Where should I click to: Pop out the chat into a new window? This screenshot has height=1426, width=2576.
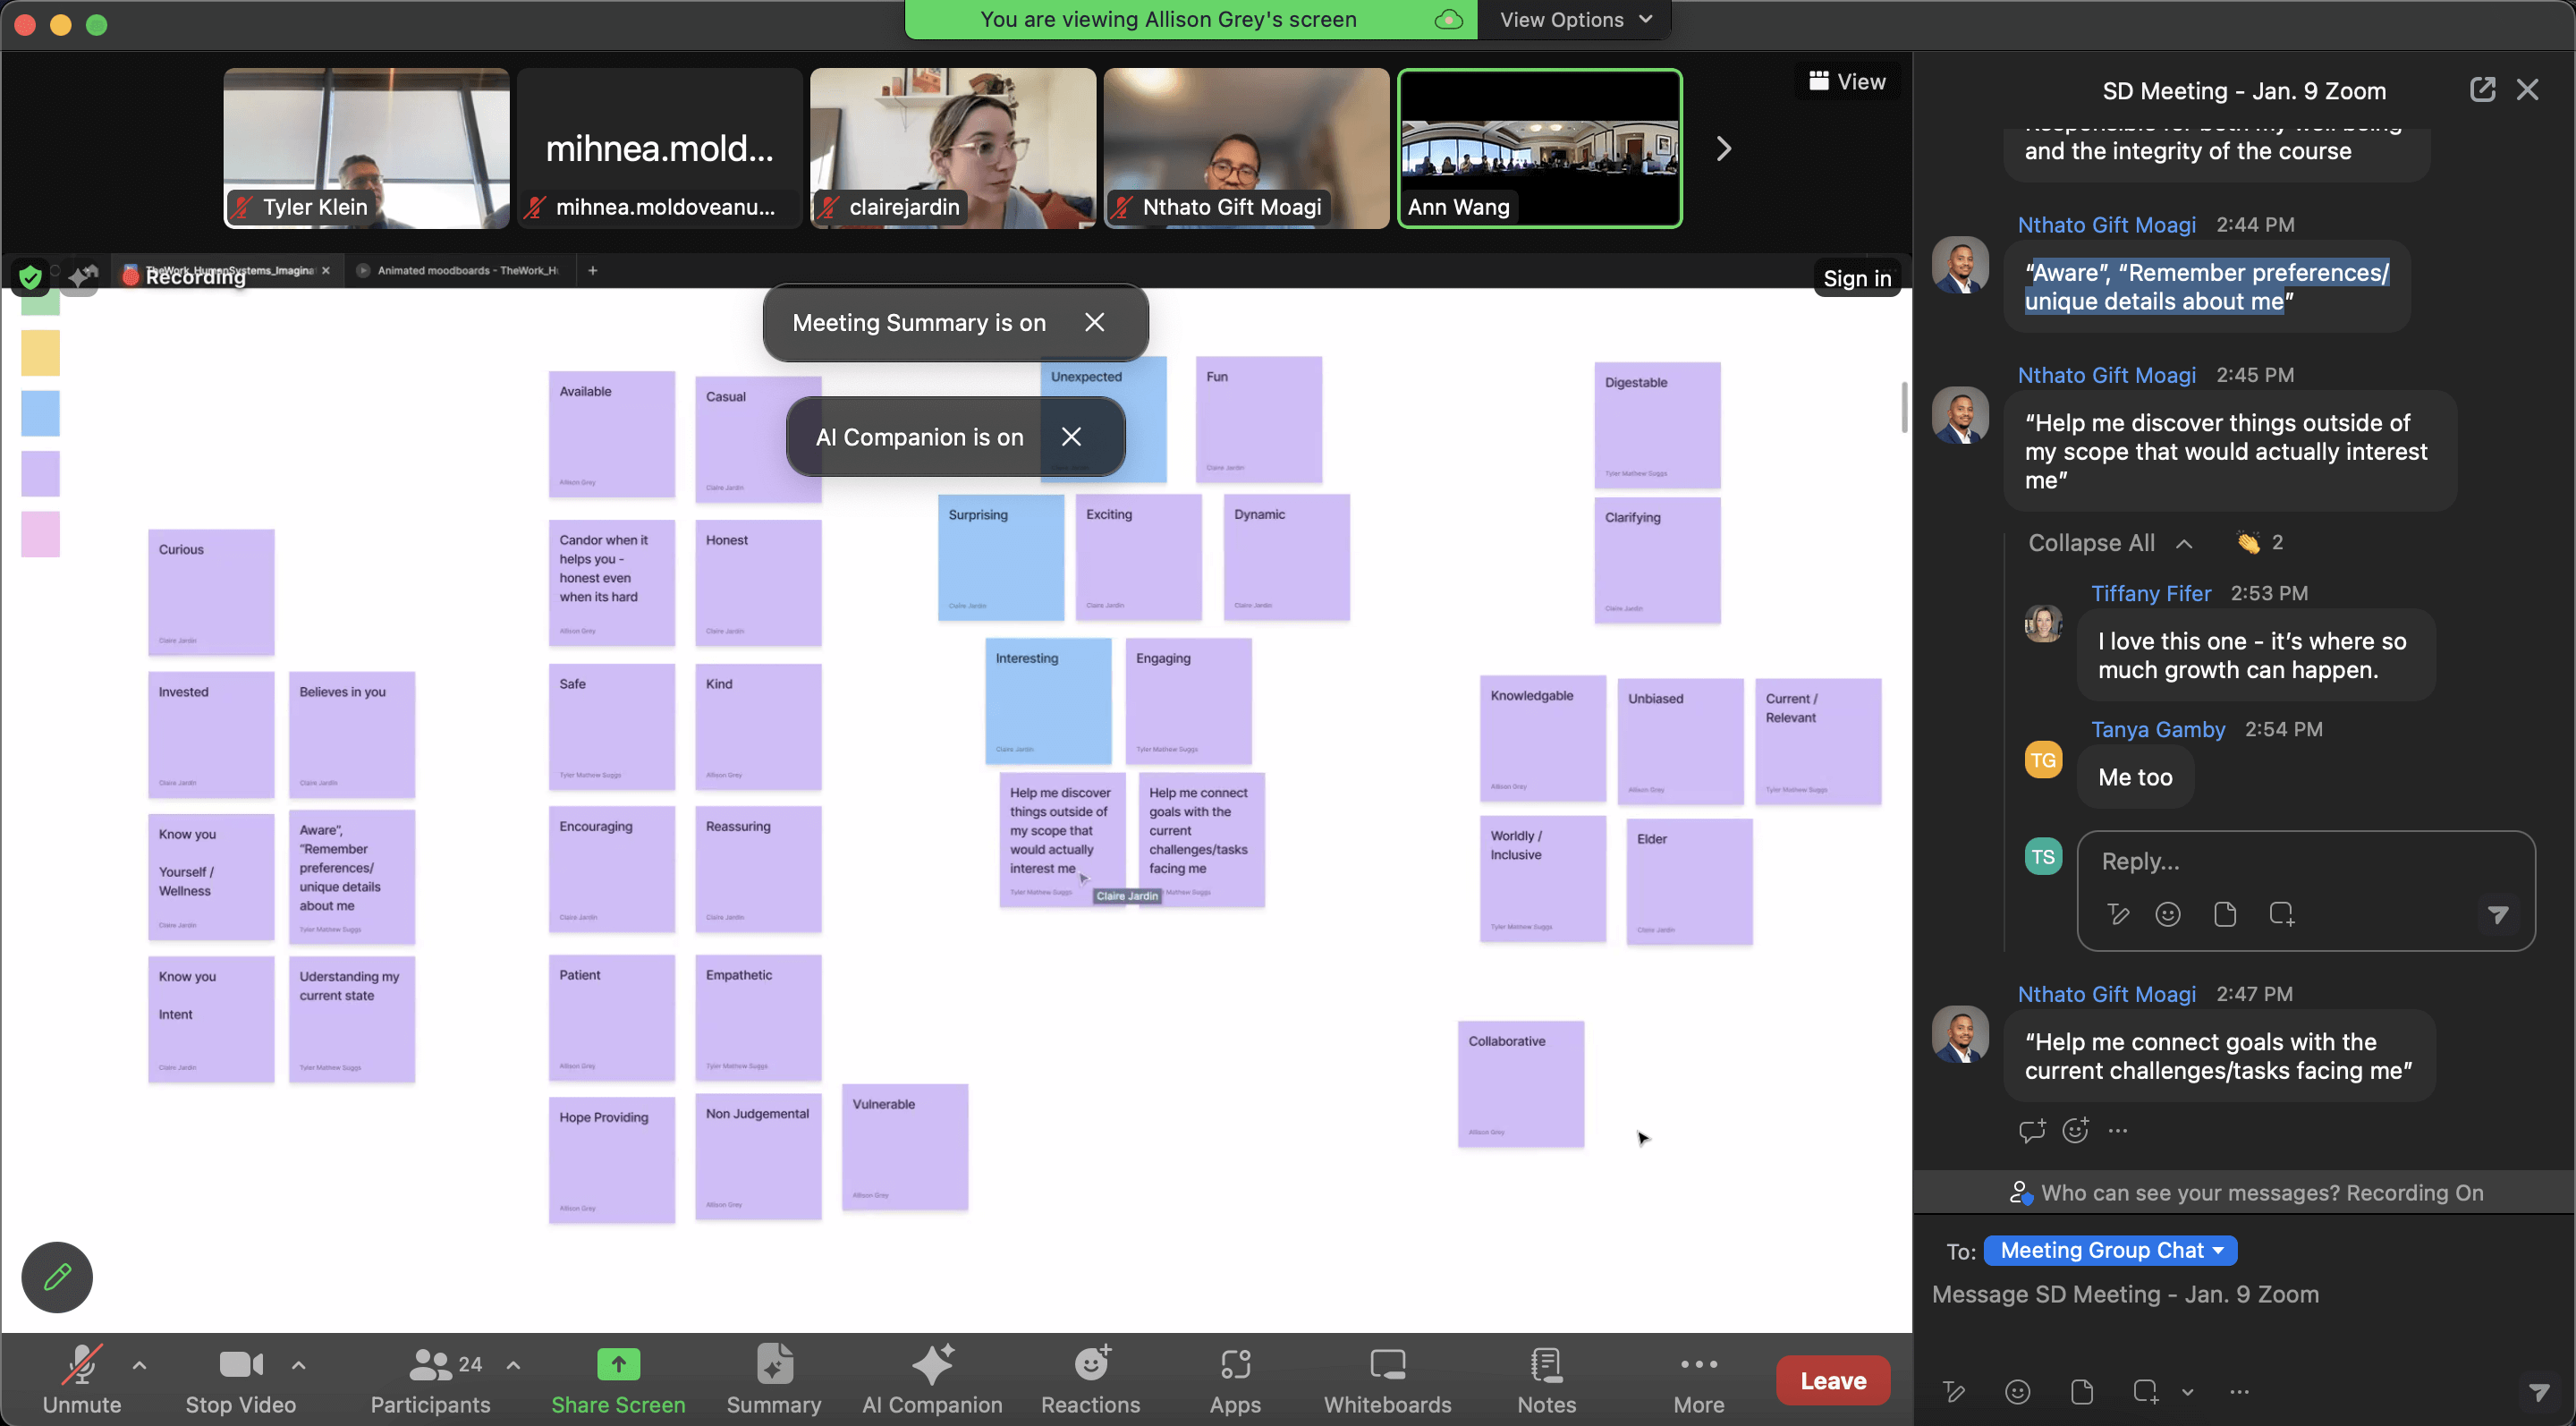coord(2483,90)
